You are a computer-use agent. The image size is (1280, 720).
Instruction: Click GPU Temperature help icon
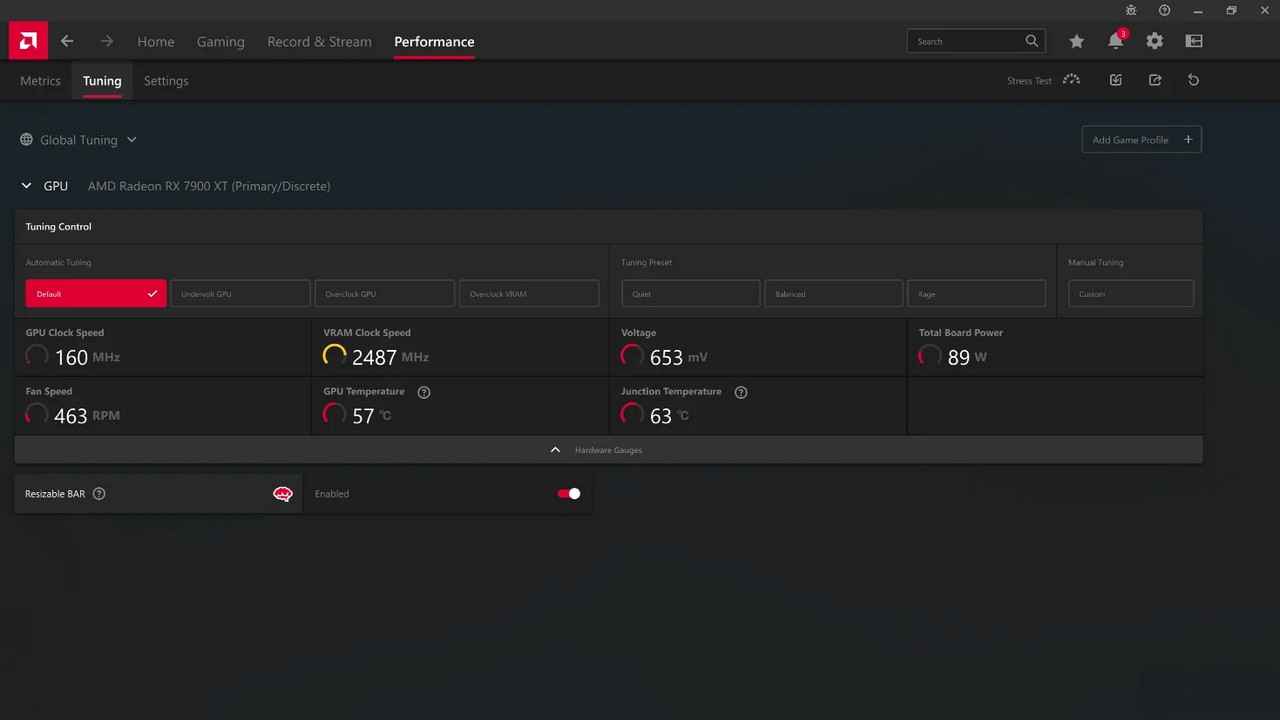pyautogui.click(x=424, y=392)
